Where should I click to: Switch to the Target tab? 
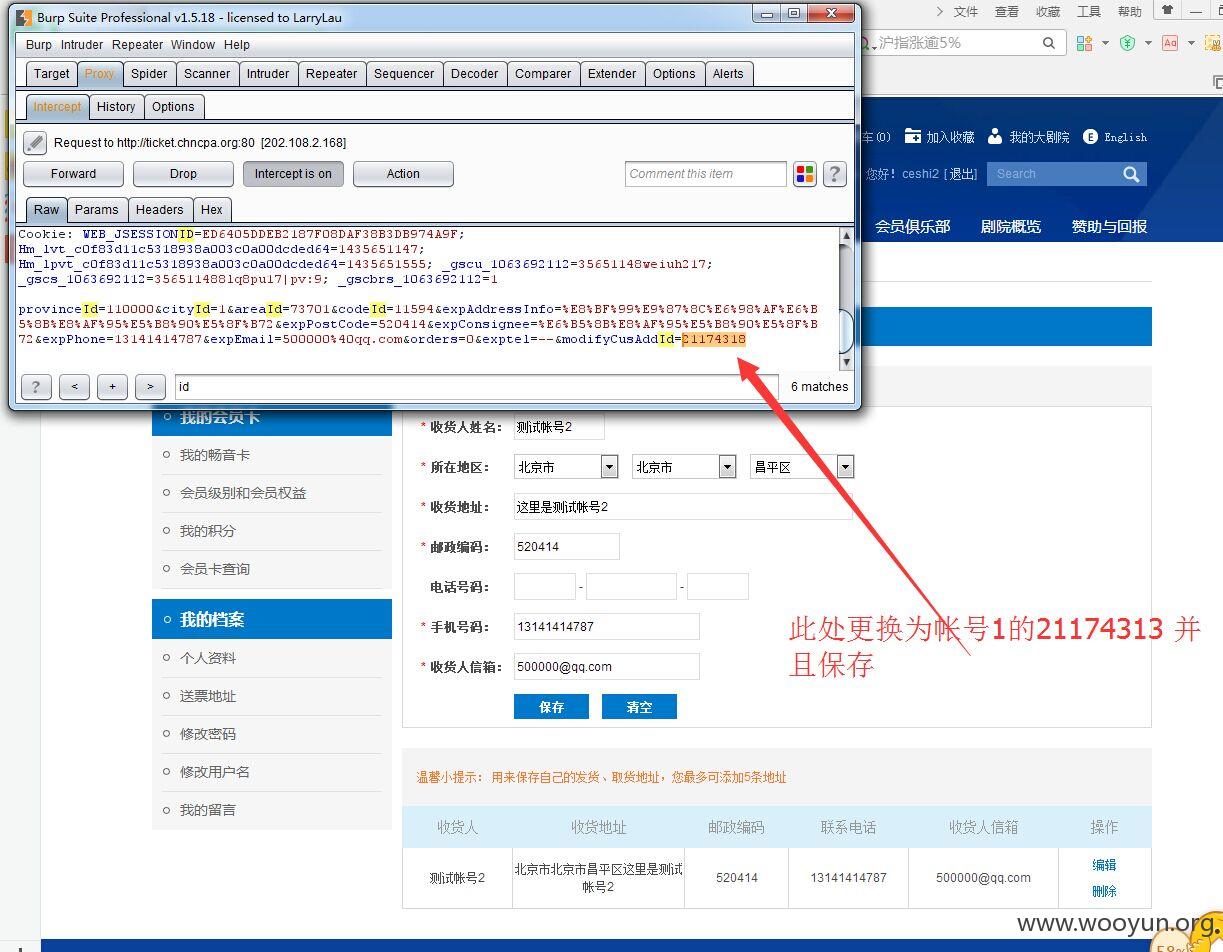tap(51, 74)
